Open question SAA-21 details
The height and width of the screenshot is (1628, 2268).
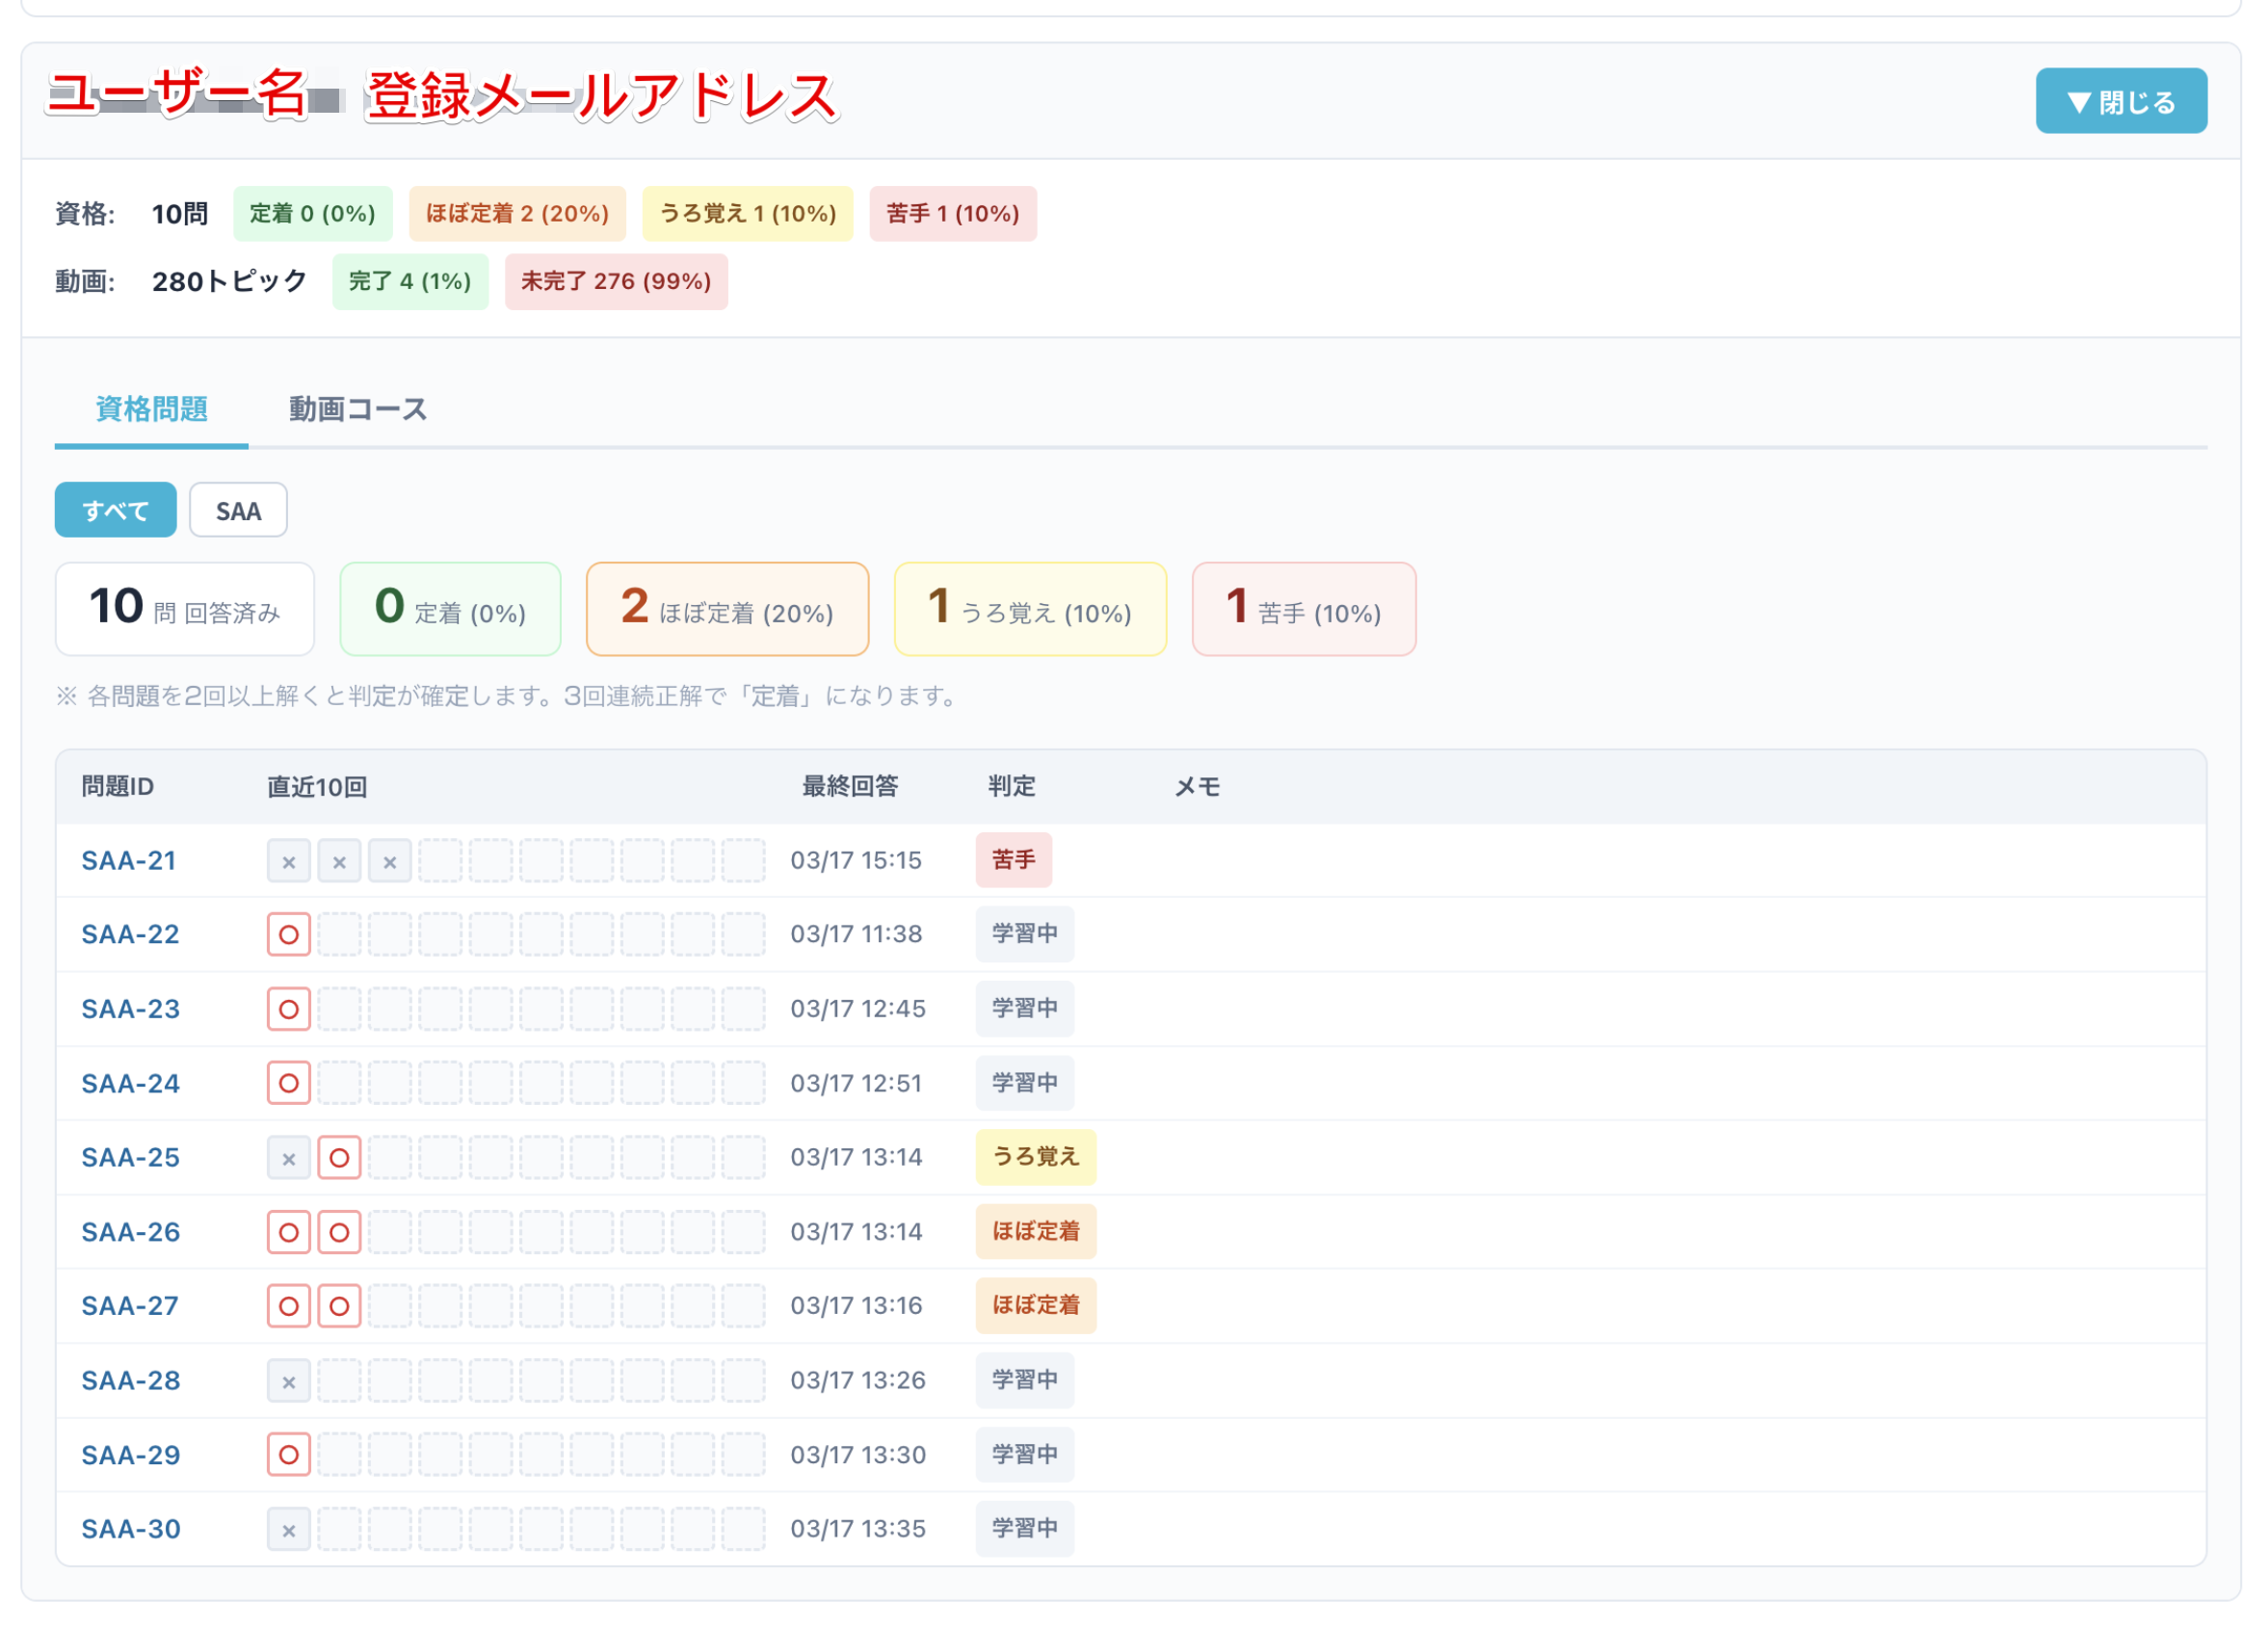(x=129, y=859)
